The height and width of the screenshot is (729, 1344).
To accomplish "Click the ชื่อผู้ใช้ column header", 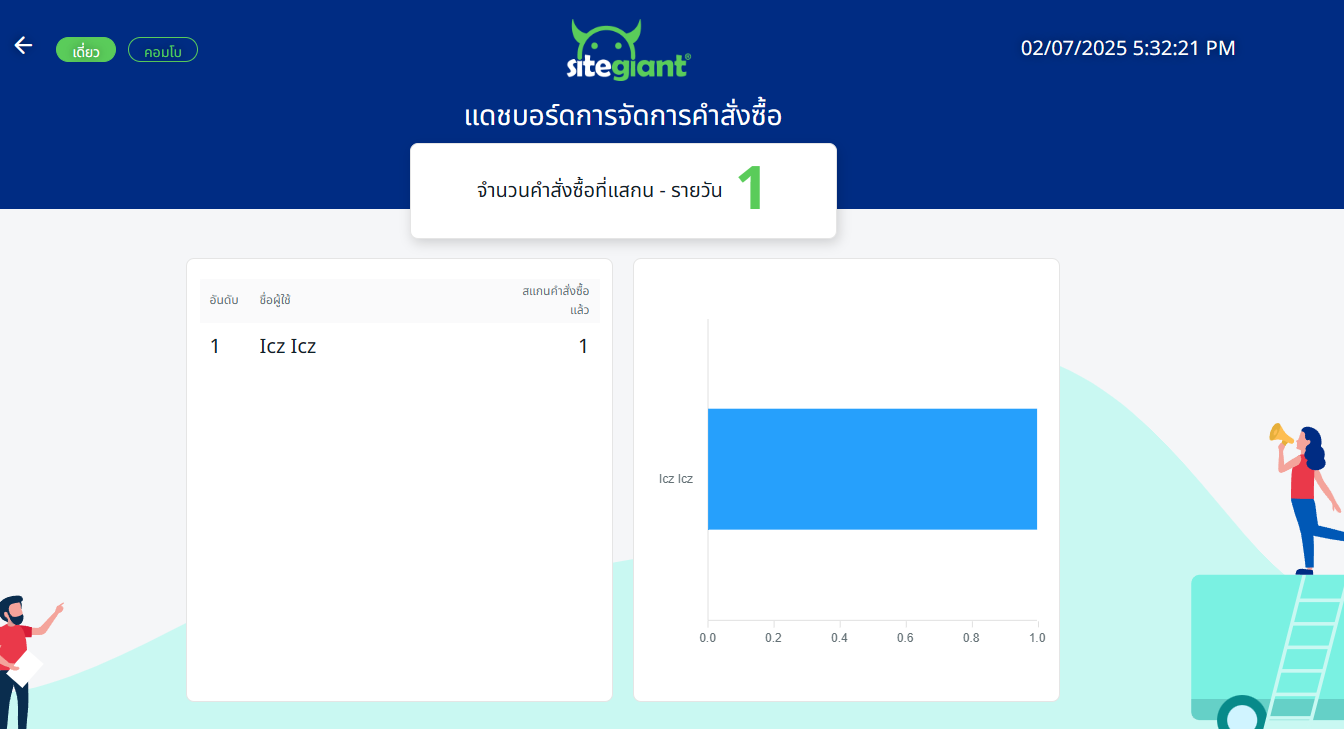I will [x=275, y=300].
